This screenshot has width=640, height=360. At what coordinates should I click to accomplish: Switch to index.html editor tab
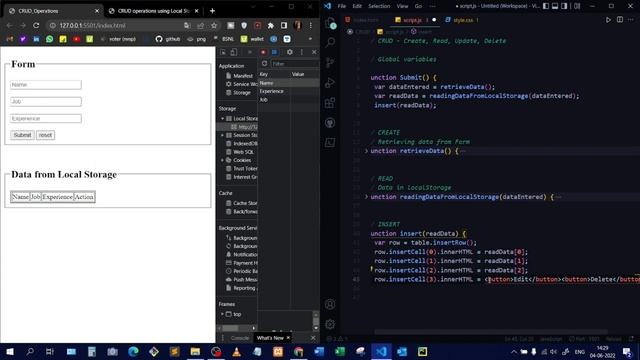[x=362, y=20]
